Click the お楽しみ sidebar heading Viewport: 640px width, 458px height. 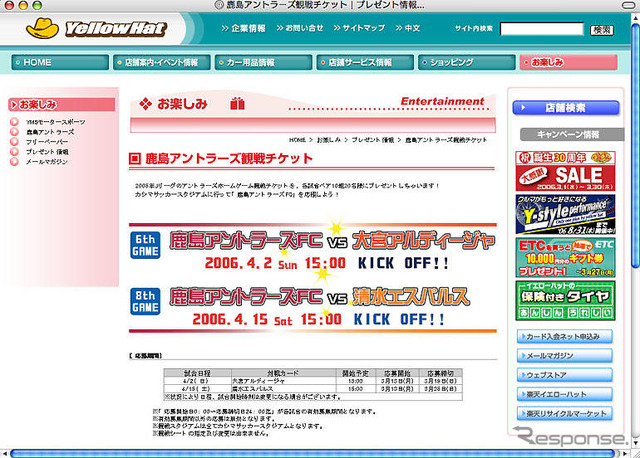62,104
